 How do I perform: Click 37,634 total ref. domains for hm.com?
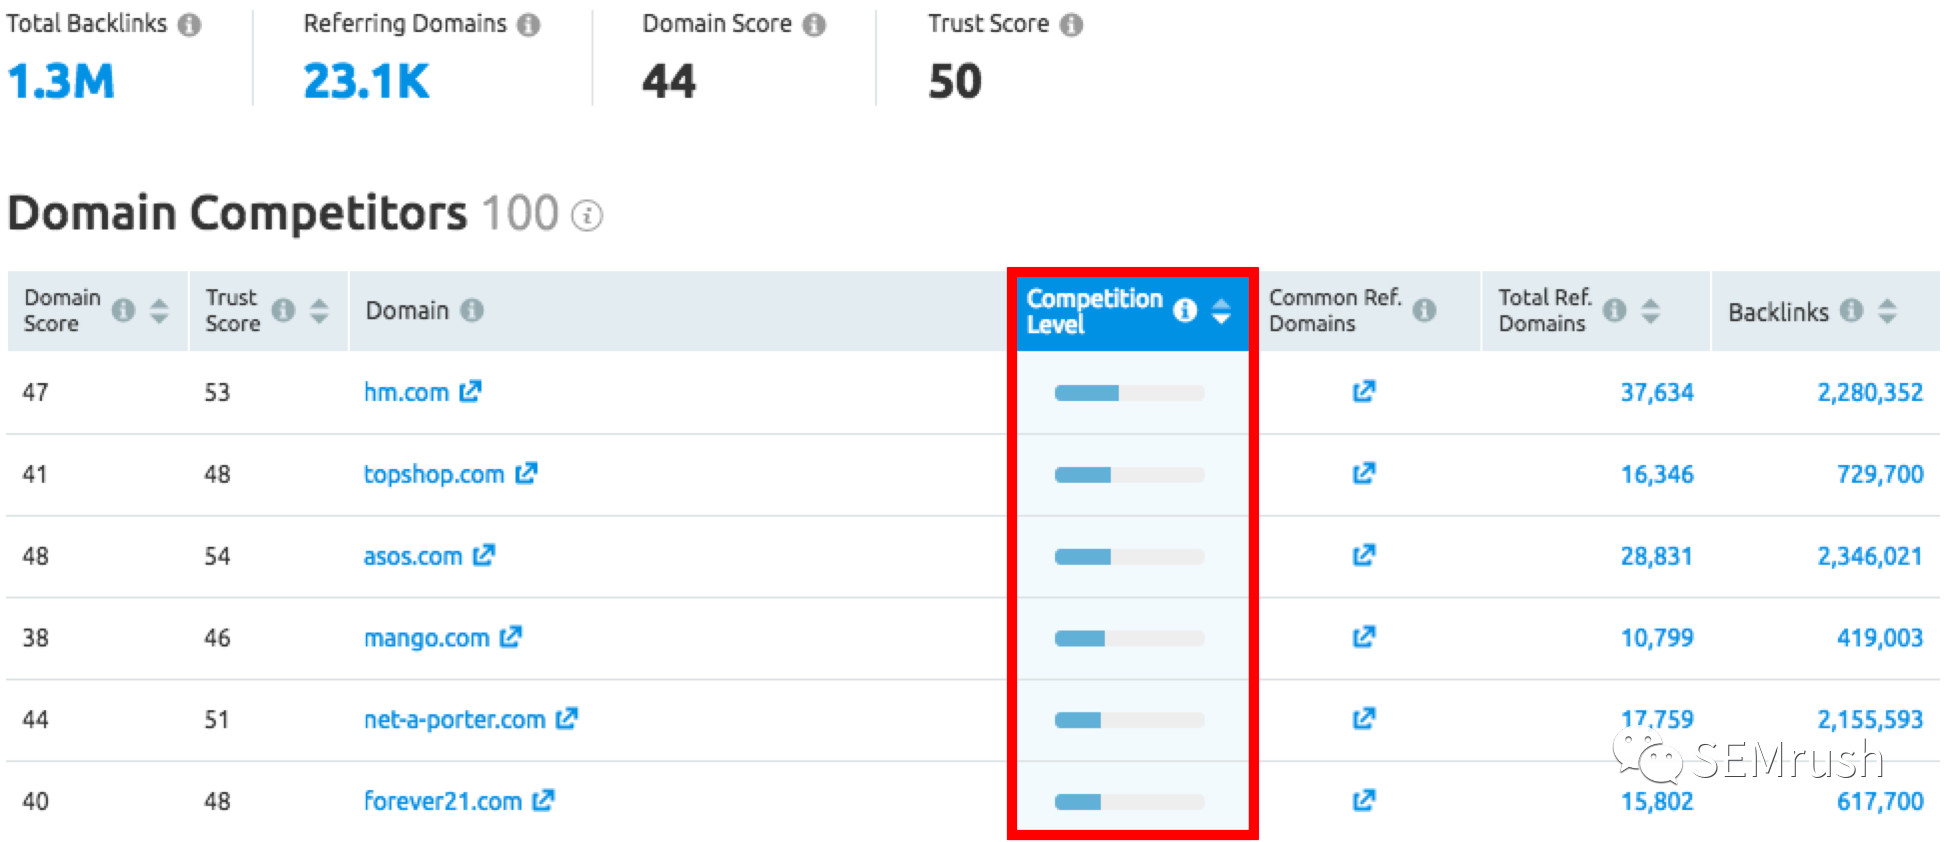coord(1657,392)
